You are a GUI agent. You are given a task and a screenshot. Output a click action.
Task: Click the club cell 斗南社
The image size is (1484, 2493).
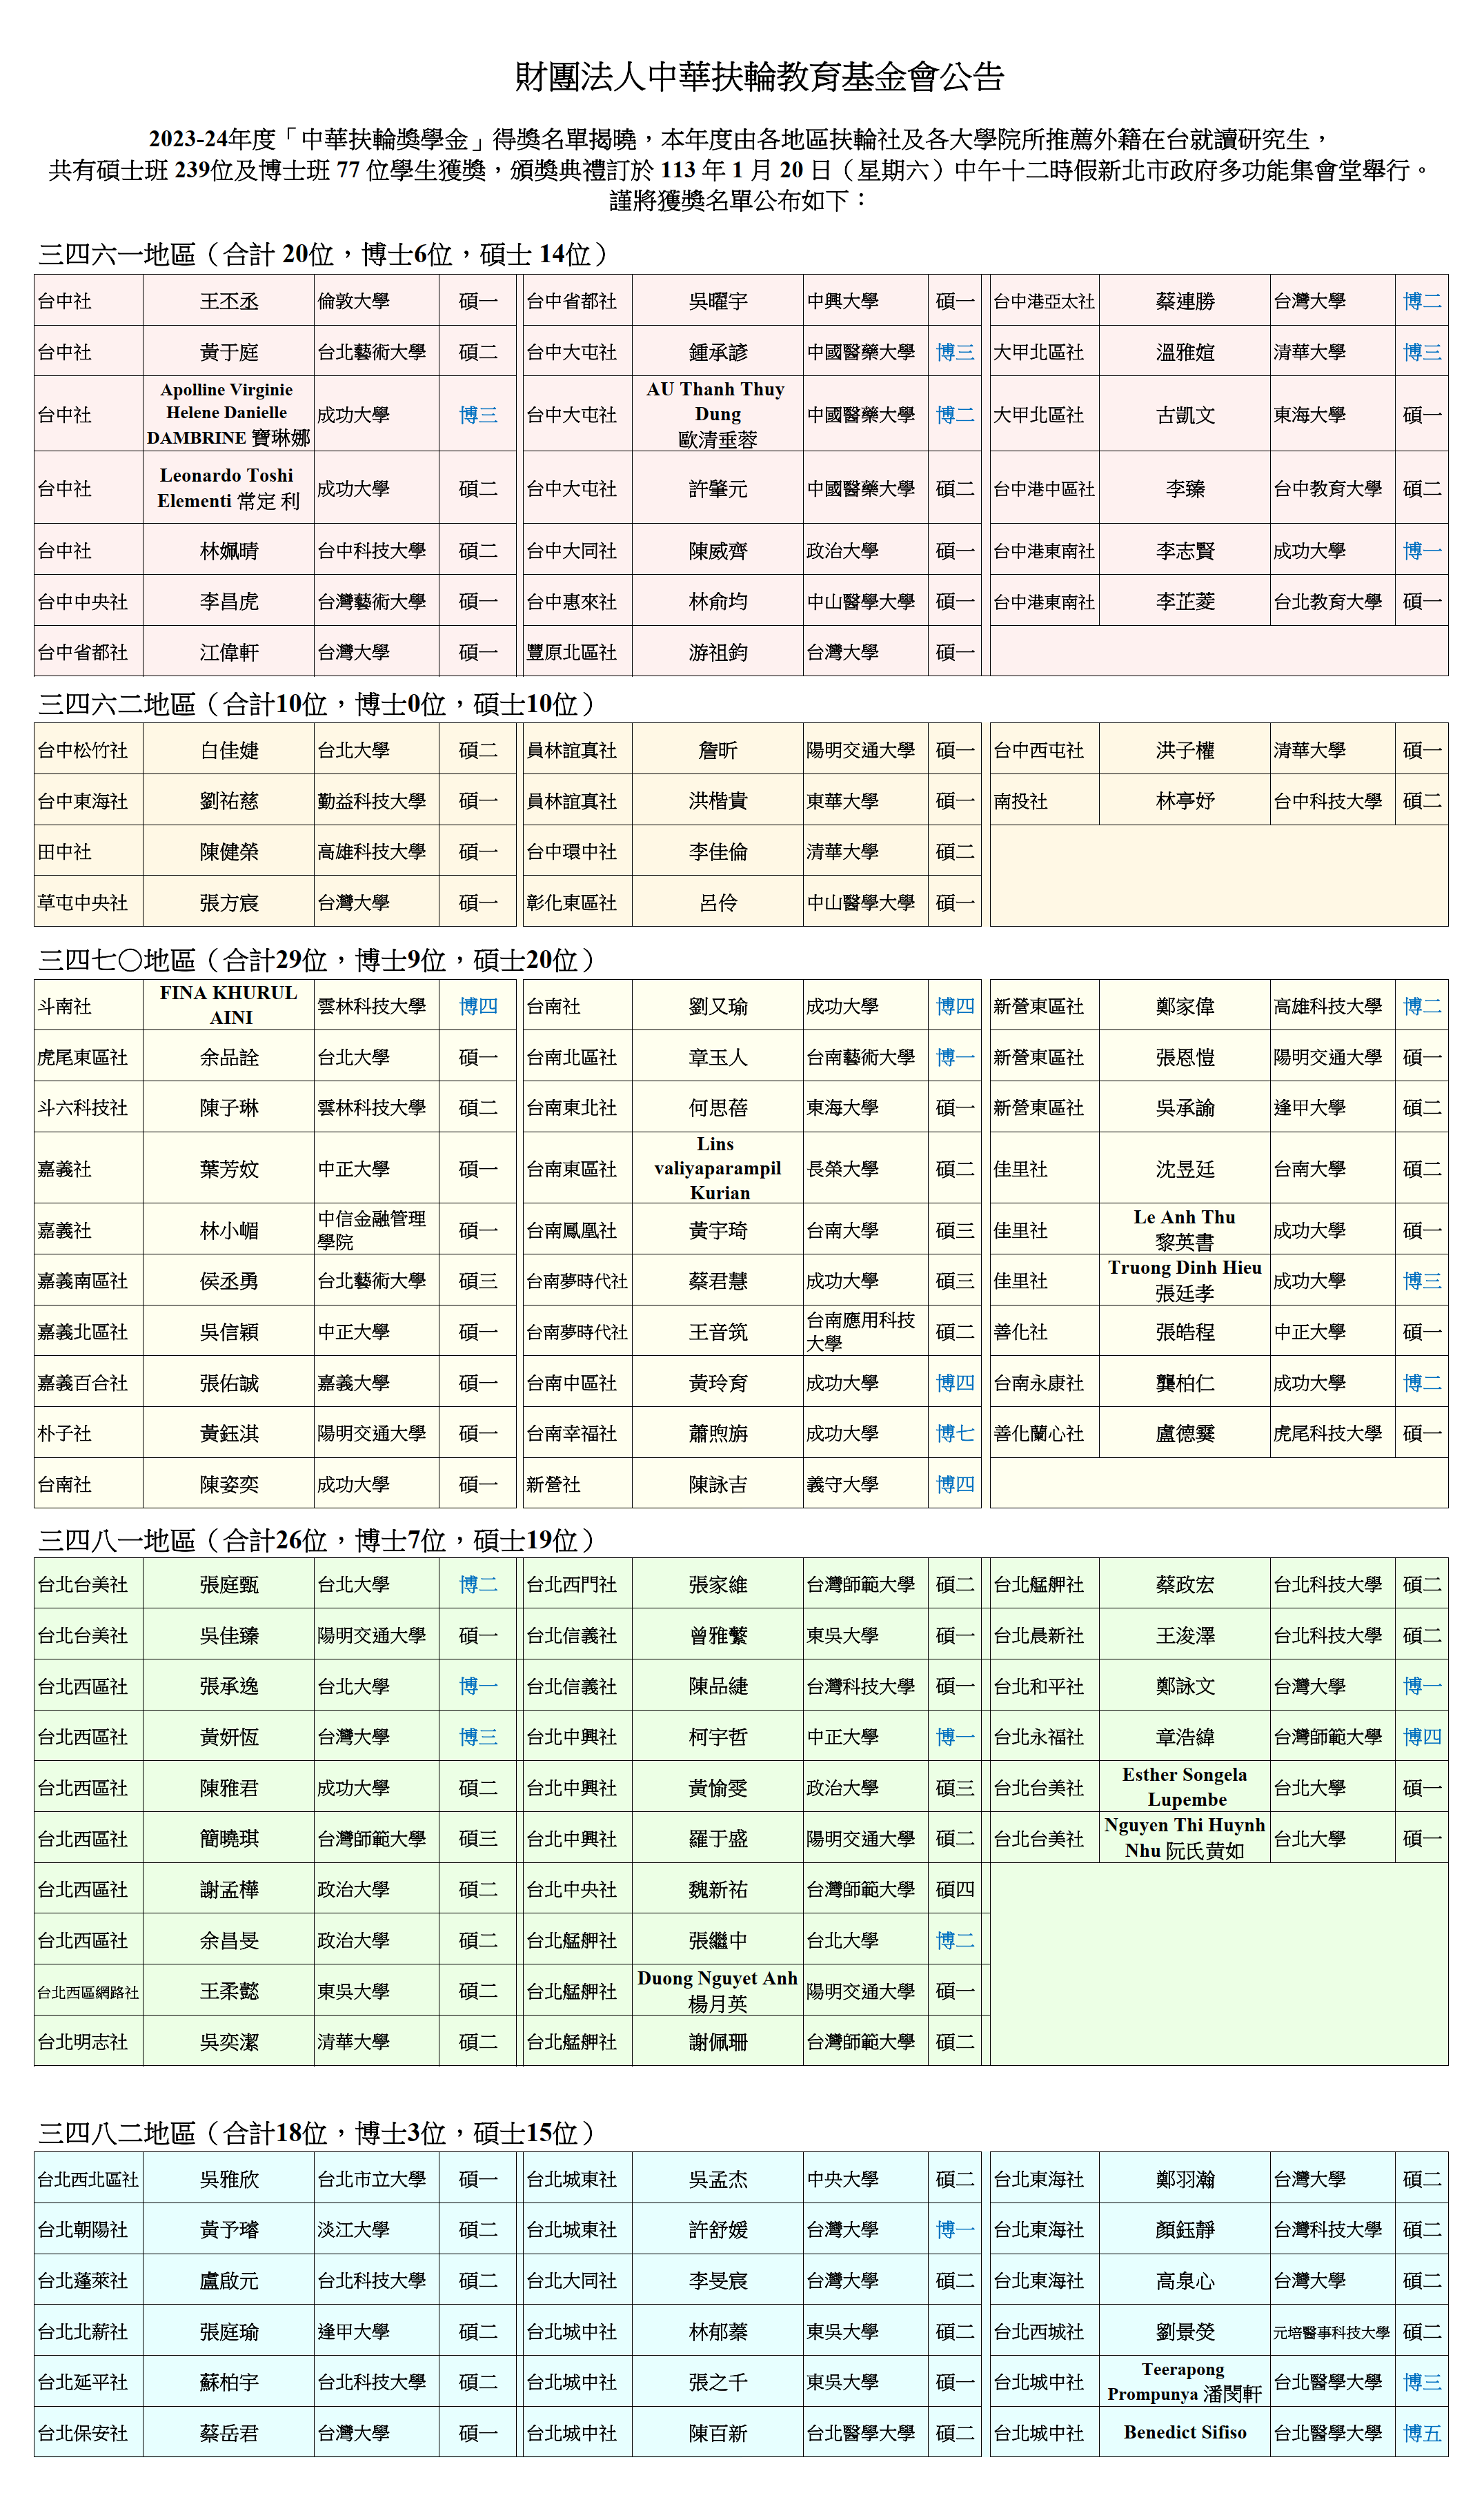pos(88,1005)
